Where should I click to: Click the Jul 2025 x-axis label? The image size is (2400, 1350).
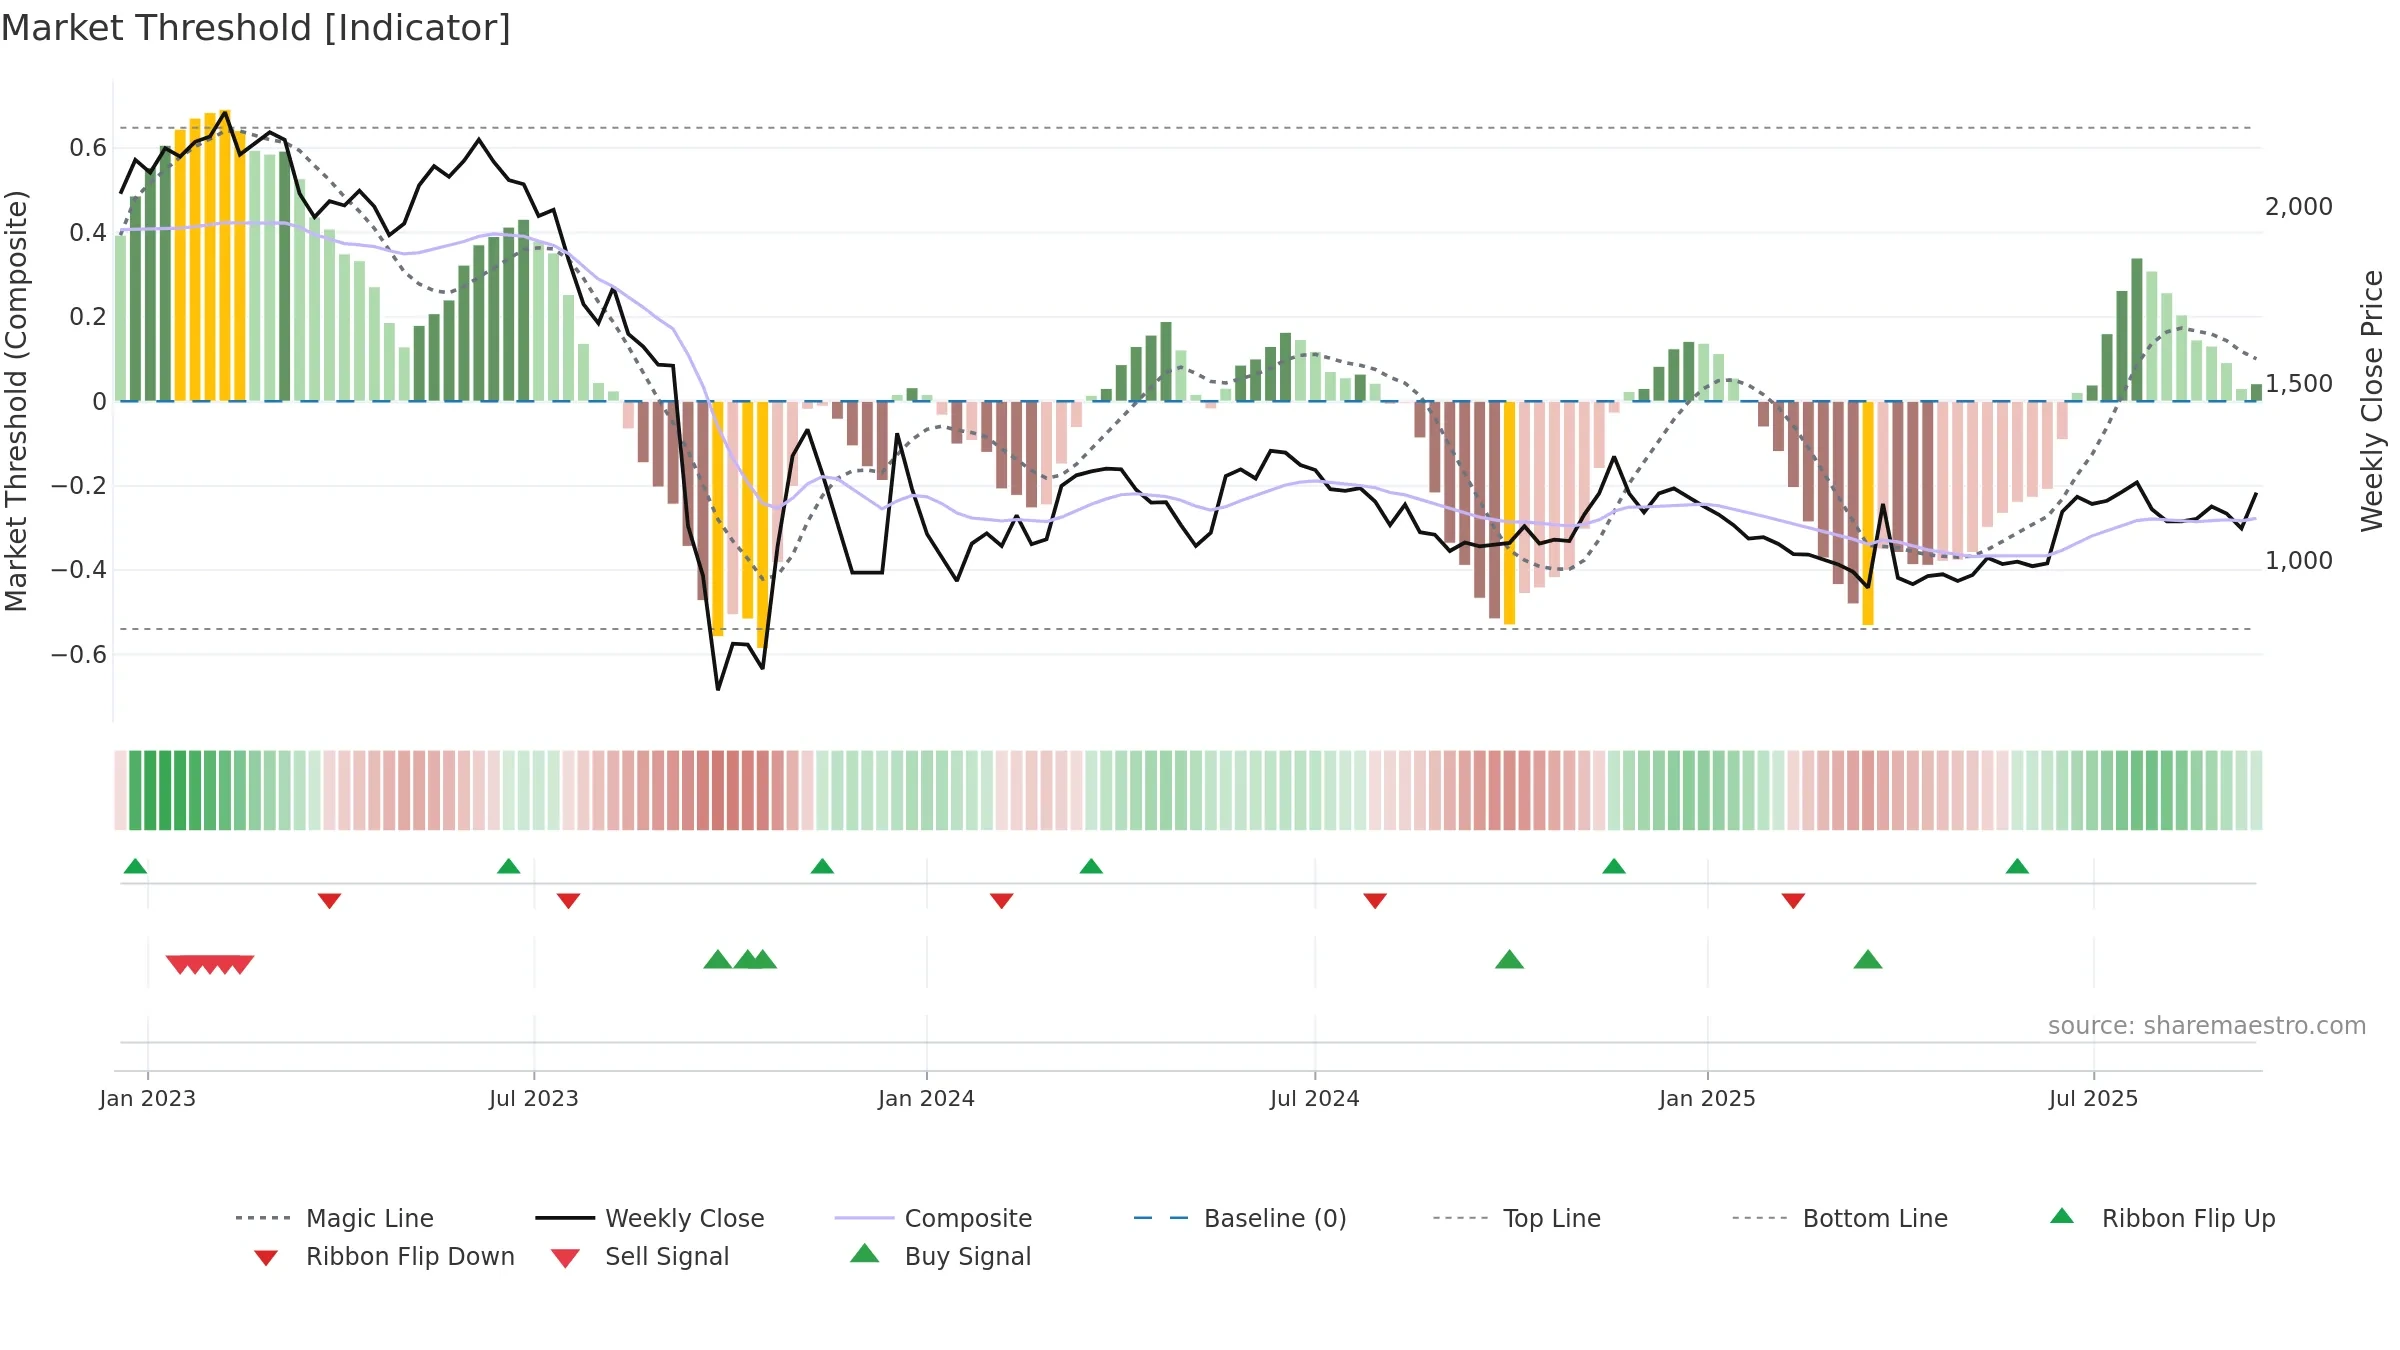click(2094, 1098)
